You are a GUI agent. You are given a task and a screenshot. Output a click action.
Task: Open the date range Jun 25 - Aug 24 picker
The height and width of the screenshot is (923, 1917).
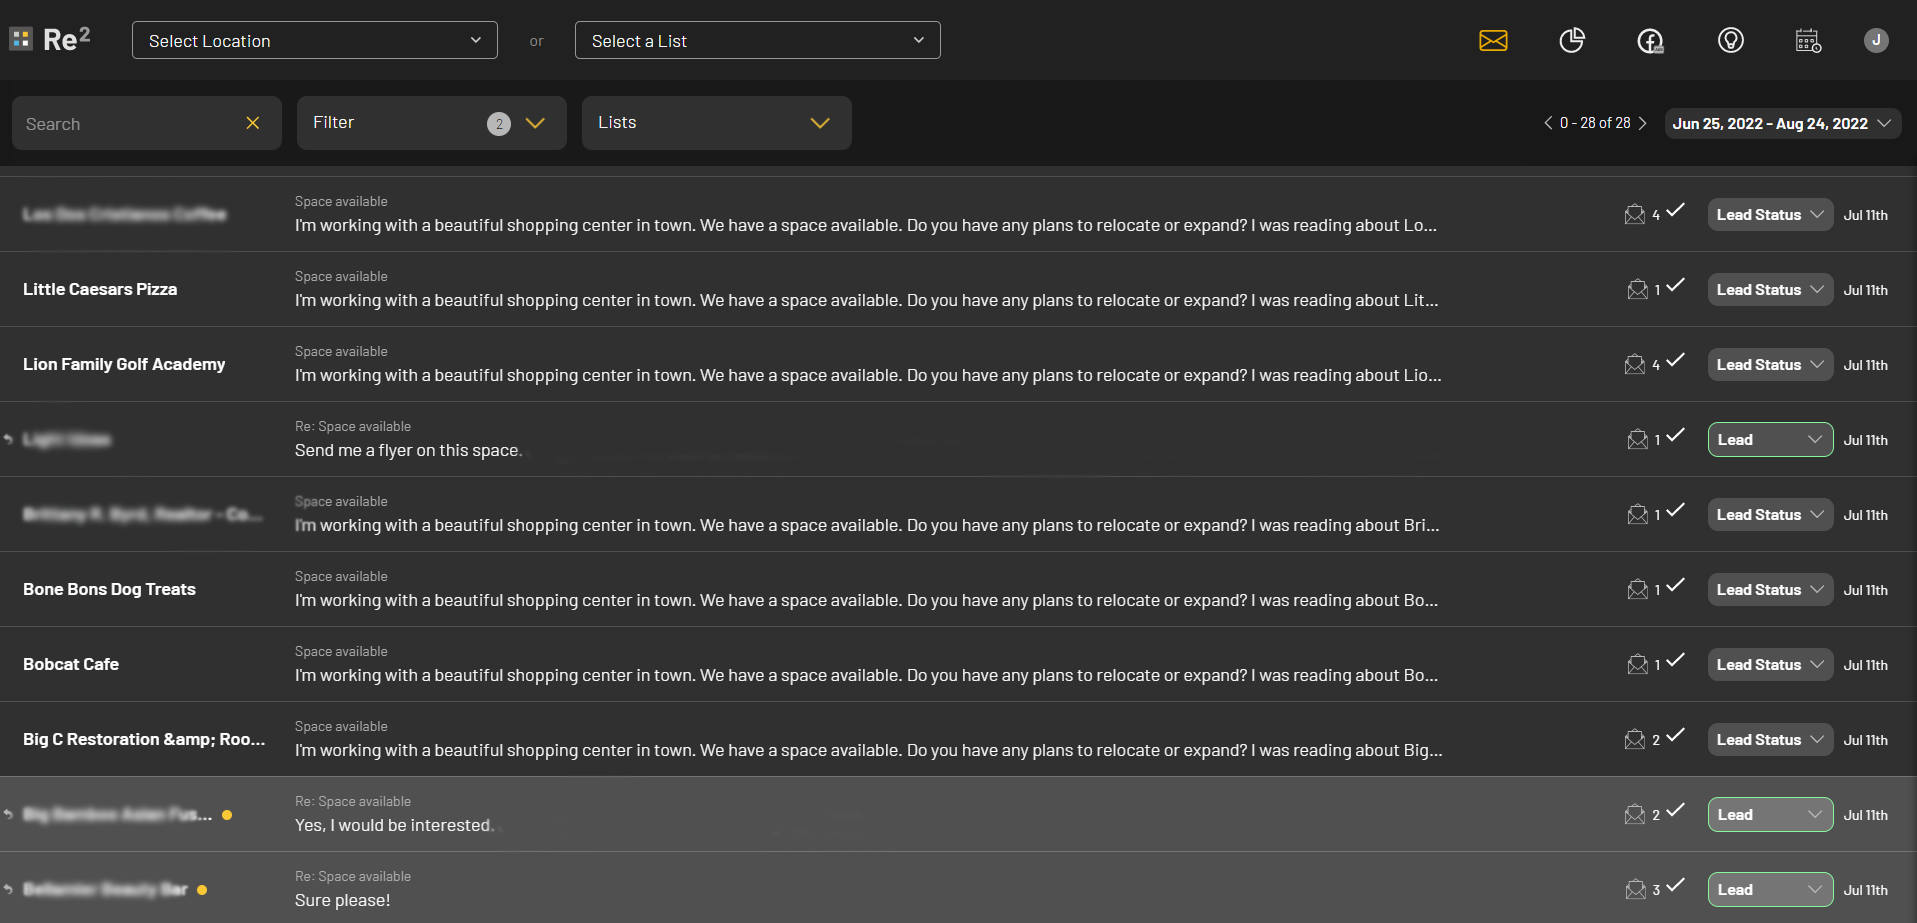click(1782, 123)
